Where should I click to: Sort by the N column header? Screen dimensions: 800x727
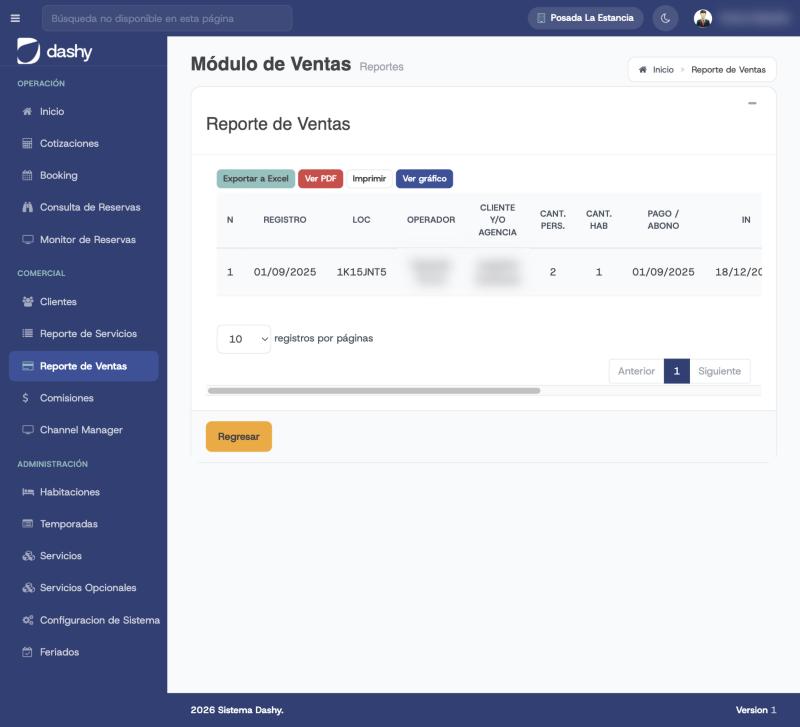point(230,220)
